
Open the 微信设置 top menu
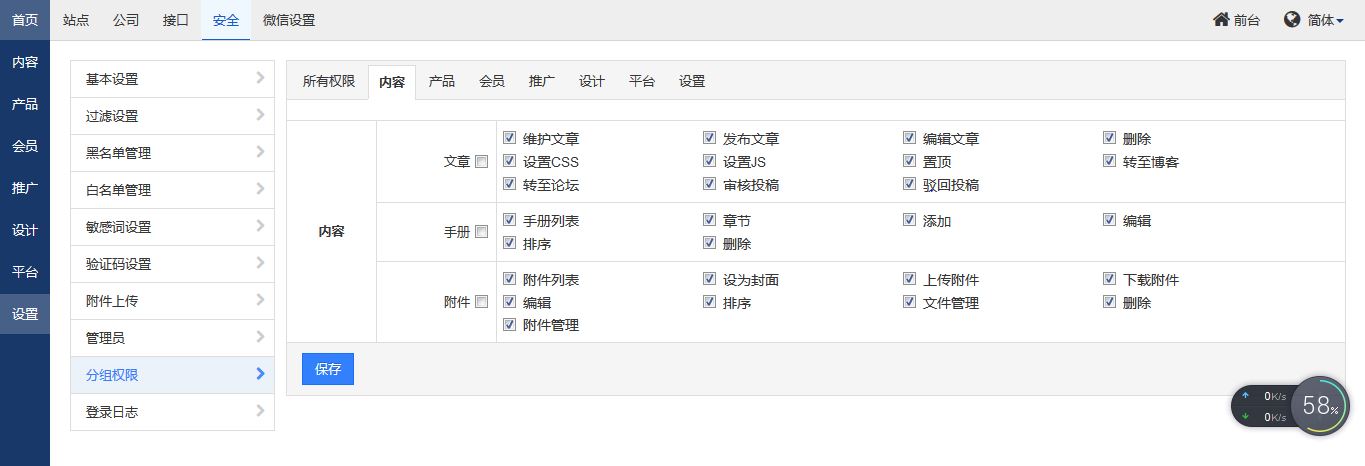coord(289,20)
